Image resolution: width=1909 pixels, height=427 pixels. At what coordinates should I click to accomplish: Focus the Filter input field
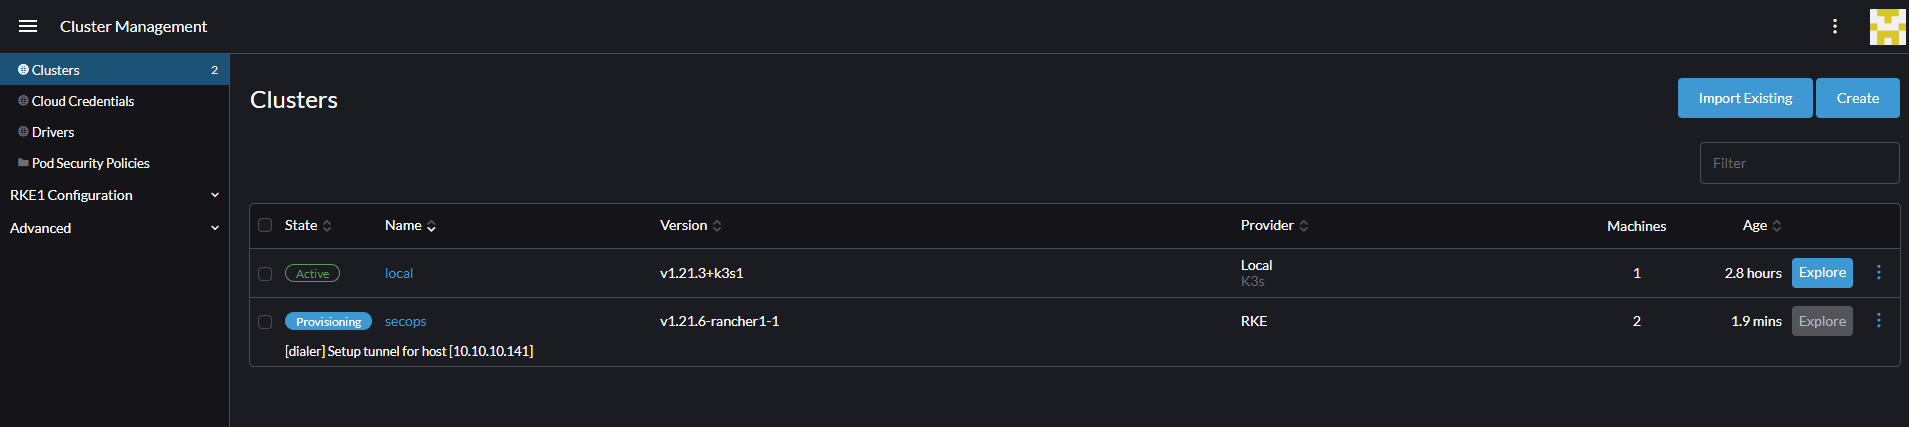1799,163
